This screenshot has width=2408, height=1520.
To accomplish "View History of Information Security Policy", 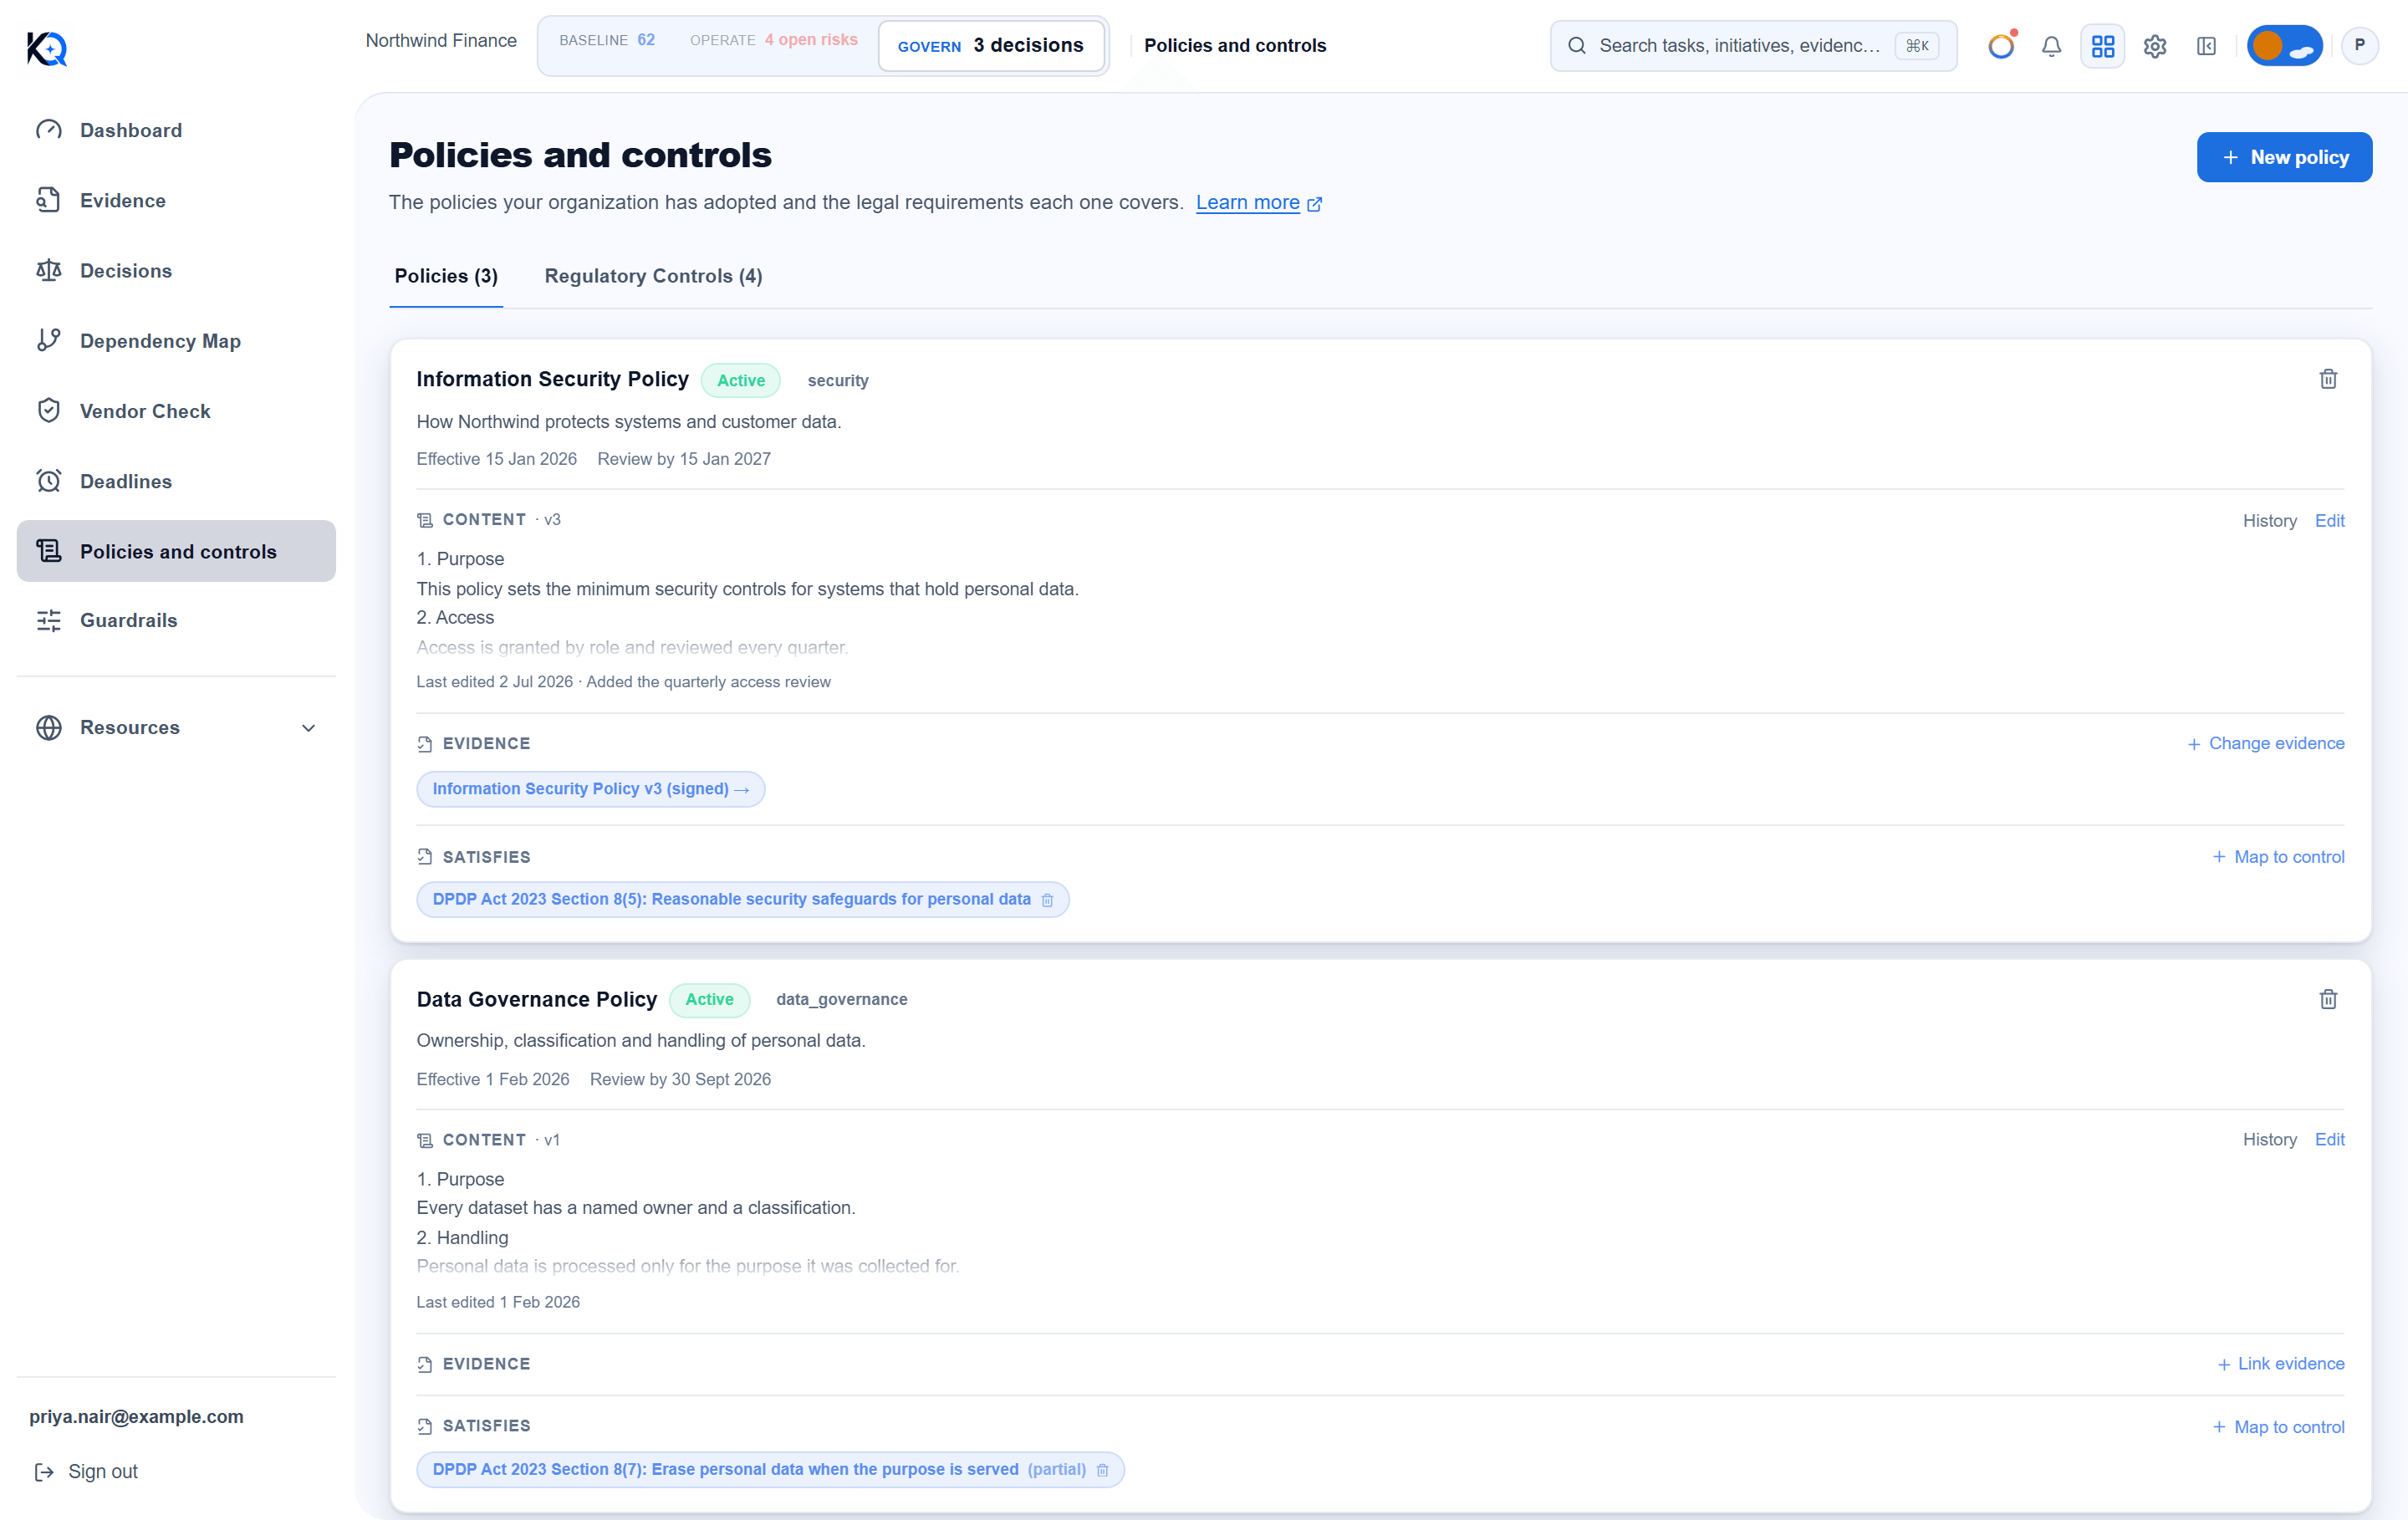I will [x=2269, y=521].
